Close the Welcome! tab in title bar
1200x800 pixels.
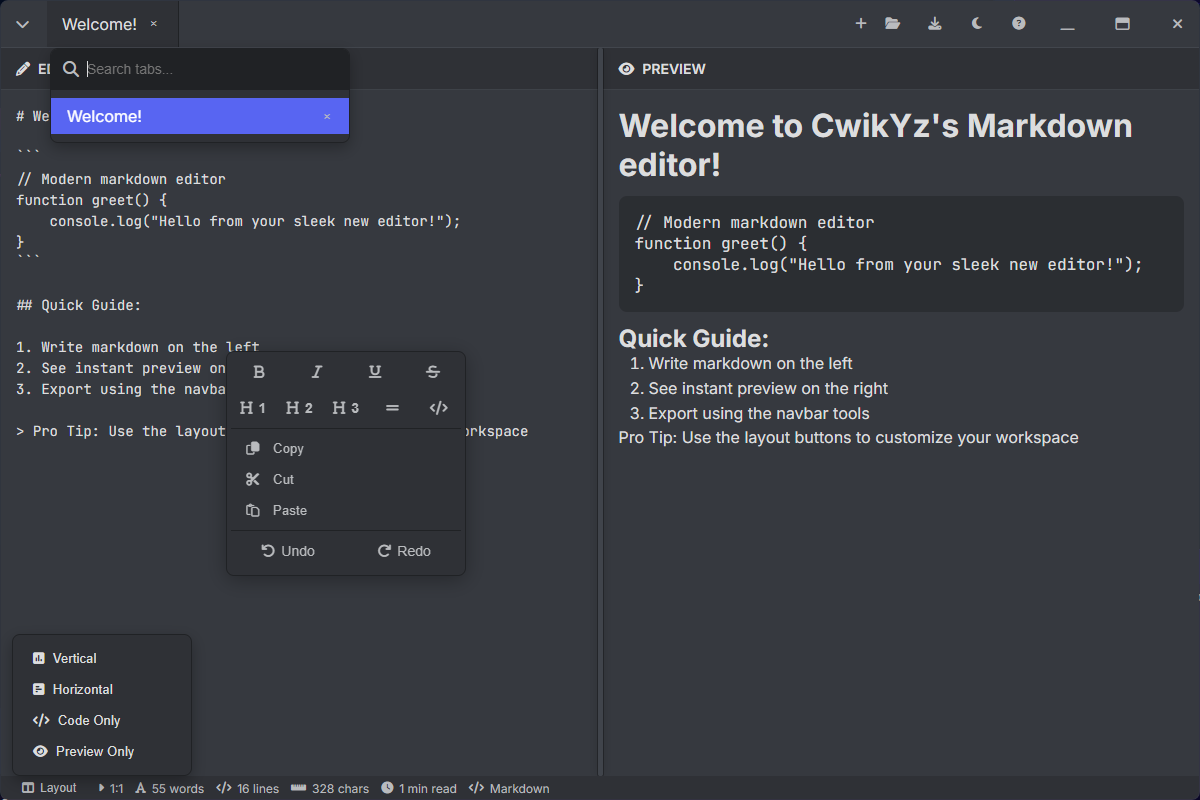(x=153, y=24)
